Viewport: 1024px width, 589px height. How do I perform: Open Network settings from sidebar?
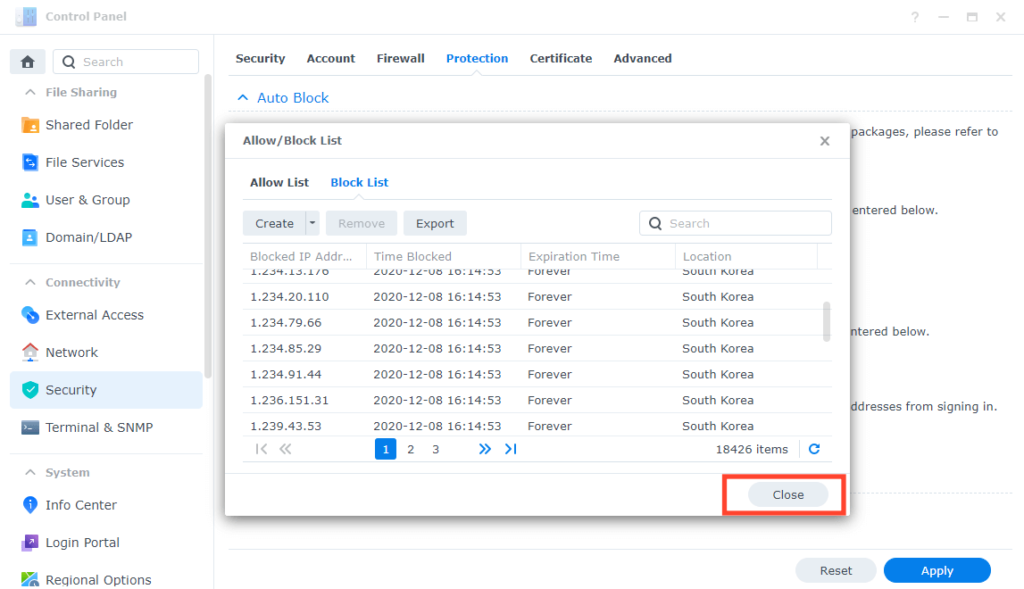pyautogui.click(x=76, y=352)
